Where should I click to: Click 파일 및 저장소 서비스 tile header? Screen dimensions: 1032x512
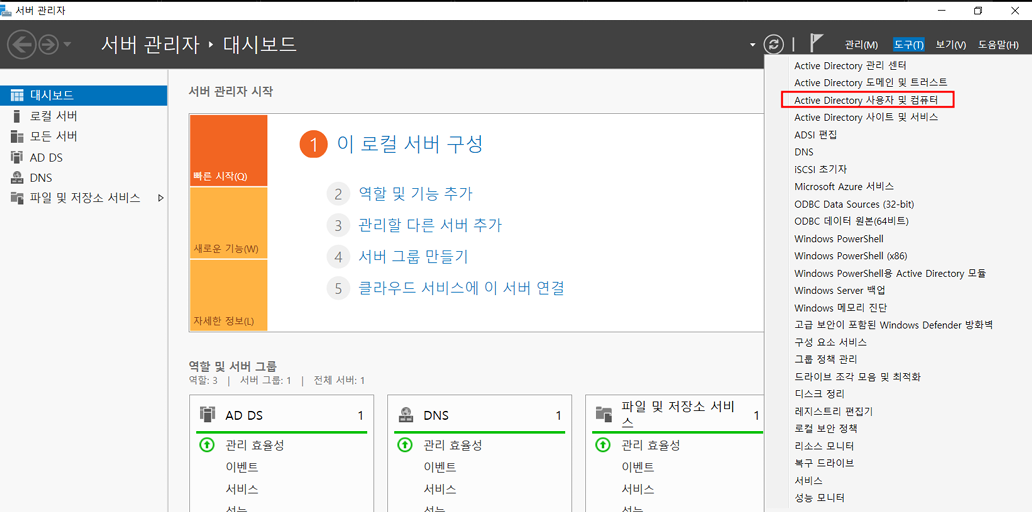pos(678,415)
